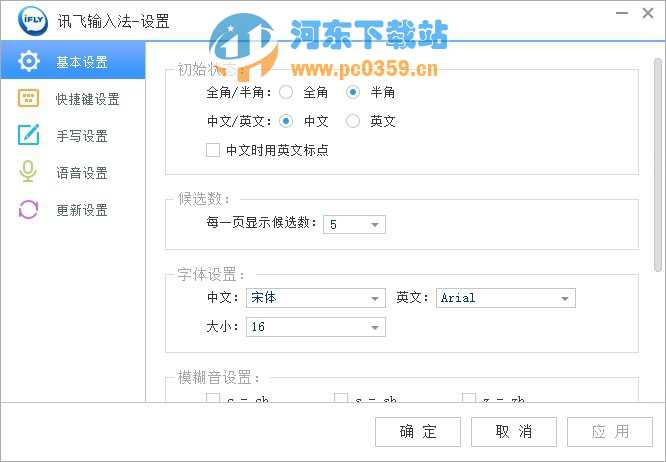Image resolution: width=666 pixels, height=462 pixels.
Task: Click the 应用 button
Action: point(610,432)
